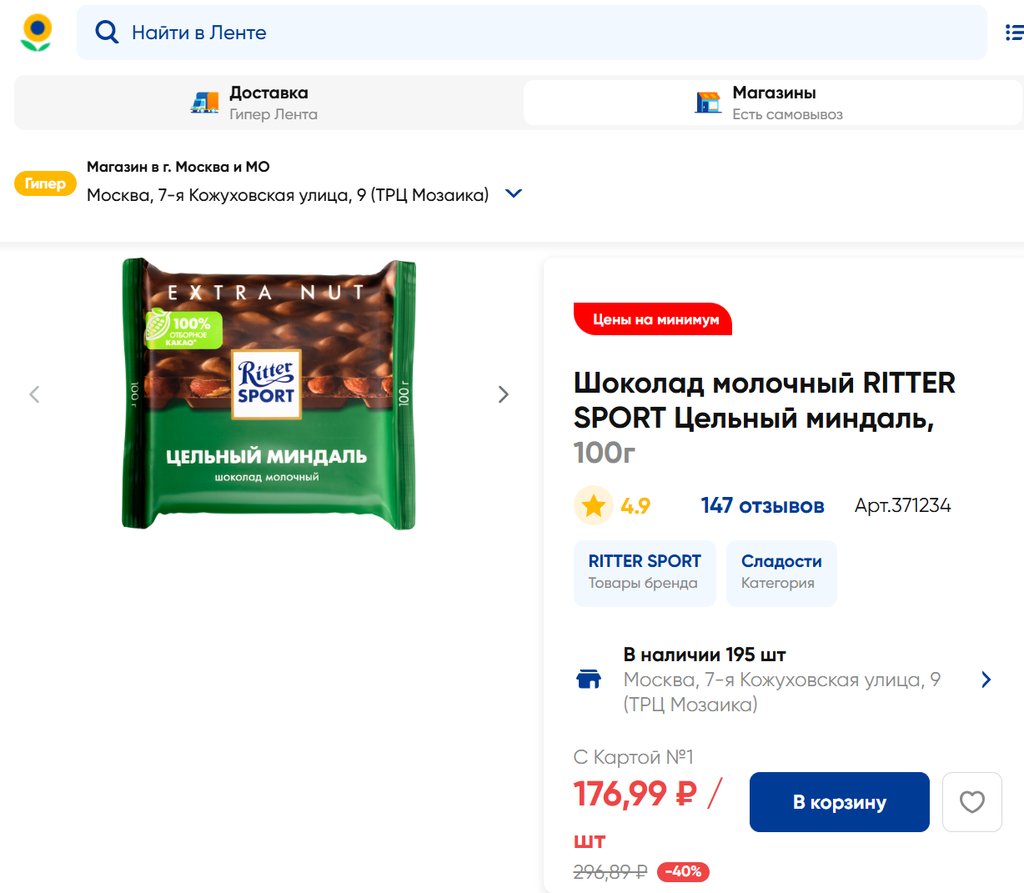Open the catalog list icon
This screenshot has width=1024, height=893.
tap(1013, 33)
